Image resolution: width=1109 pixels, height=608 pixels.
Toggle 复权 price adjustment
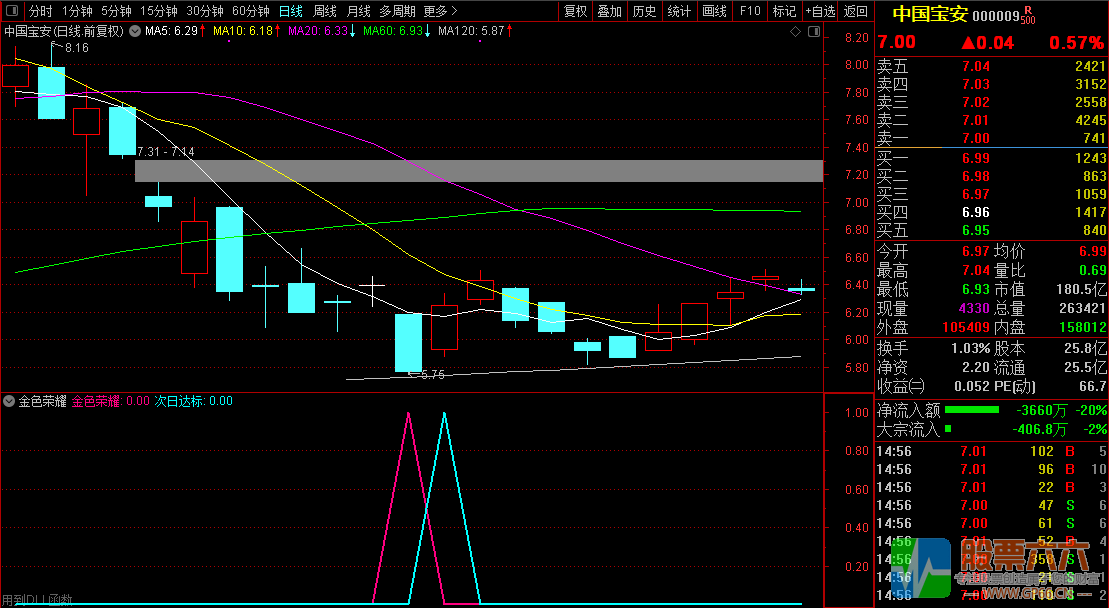576,11
